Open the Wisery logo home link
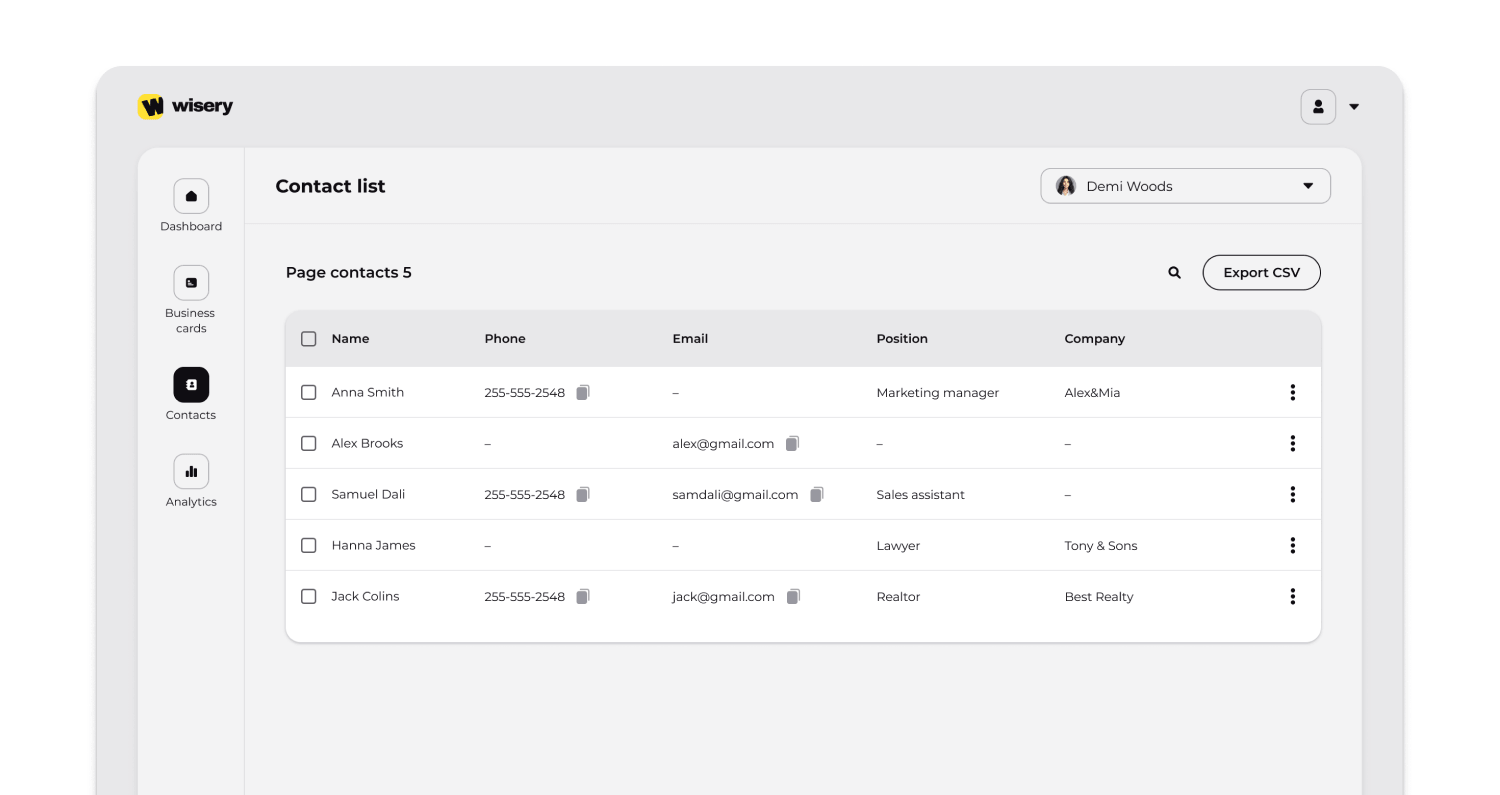This screenshot has height=795, width=1500. 185,106
